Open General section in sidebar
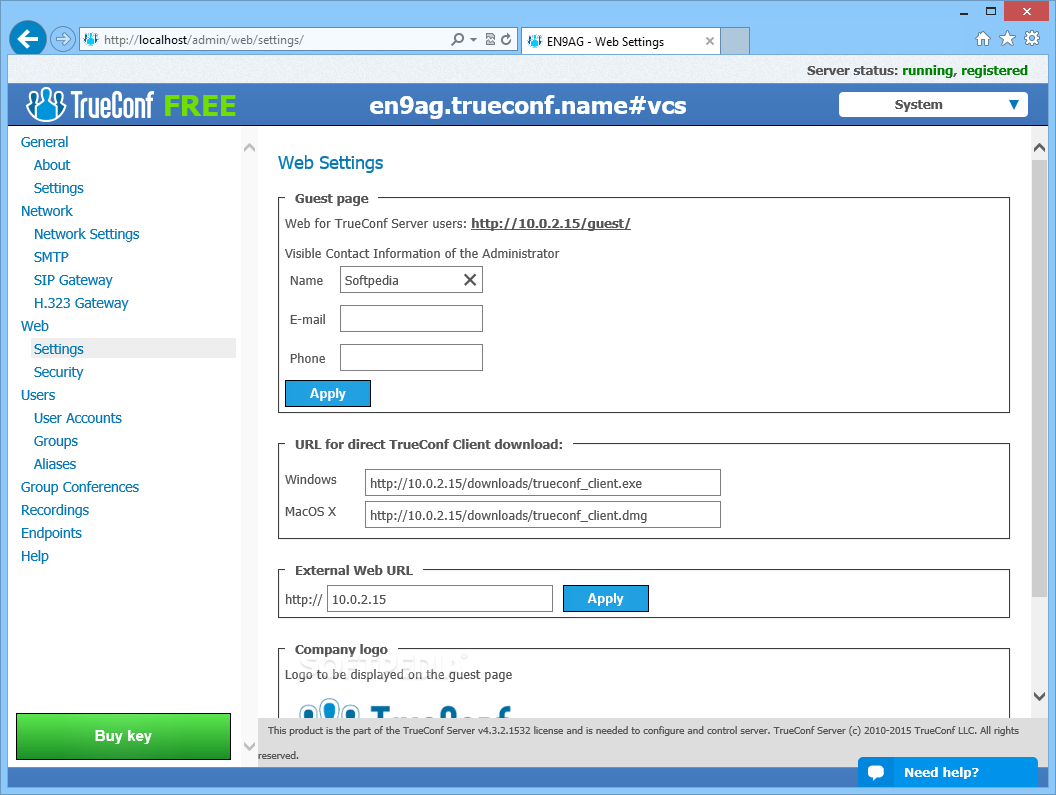 point(44,142)
